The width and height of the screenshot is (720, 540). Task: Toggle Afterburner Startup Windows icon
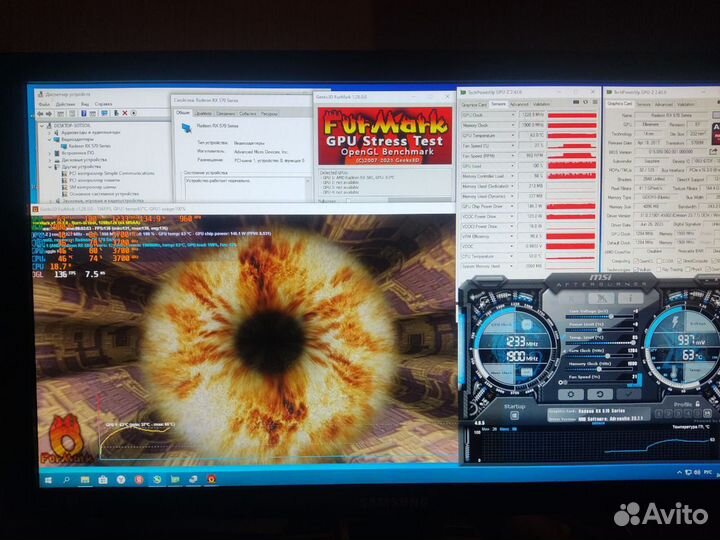514,416
